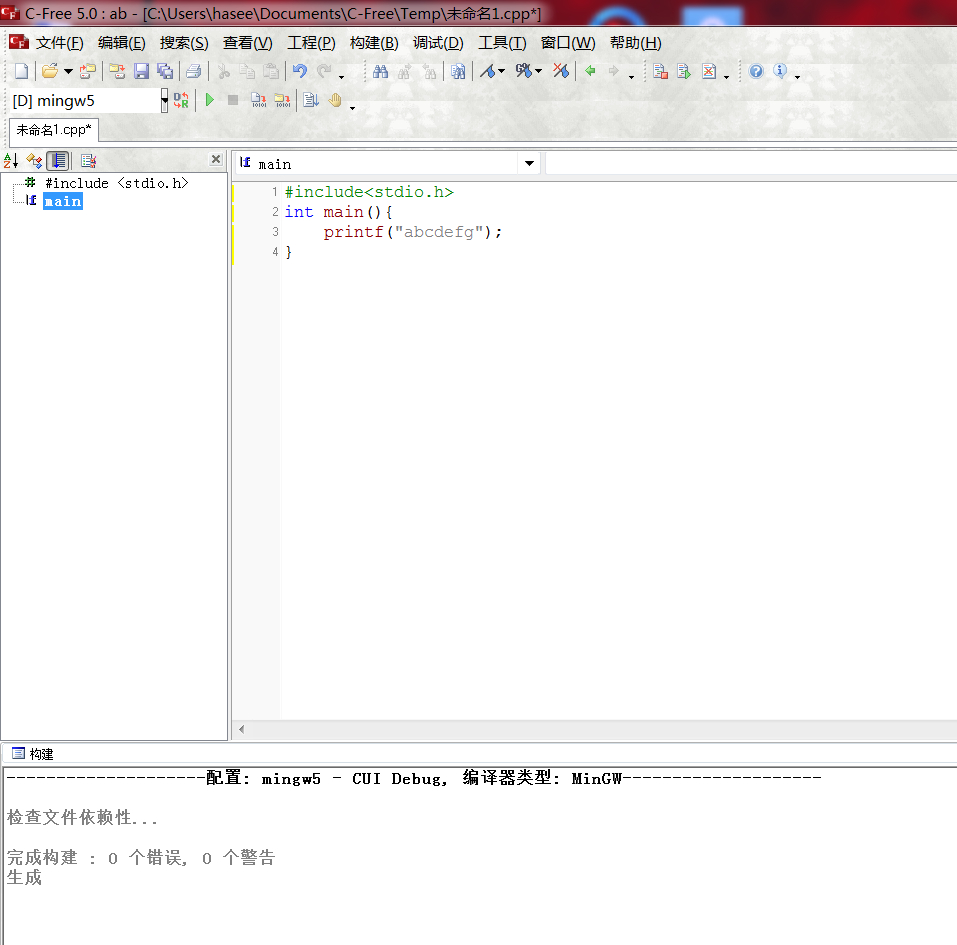This screenshot has height=945, width=957.
Task: Close the symbol side panel
Action: (215, 159)
